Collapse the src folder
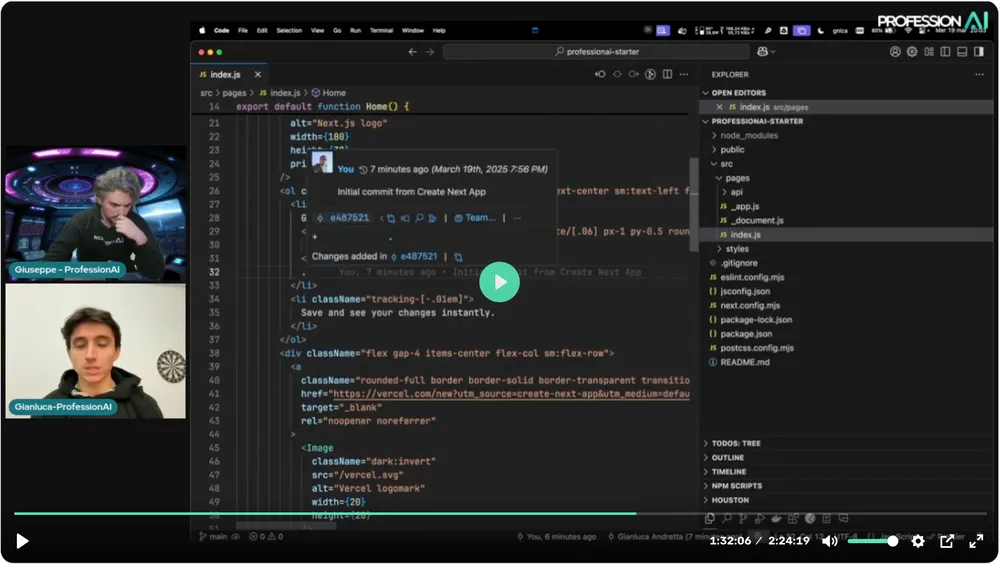Screen dimensions: 1000x564 pyautogui.click(x=726, y=164)
